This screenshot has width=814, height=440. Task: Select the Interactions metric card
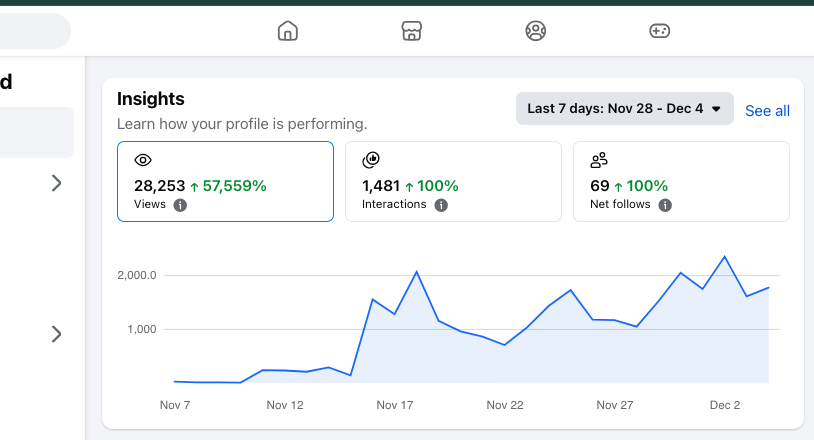point(453,181)
